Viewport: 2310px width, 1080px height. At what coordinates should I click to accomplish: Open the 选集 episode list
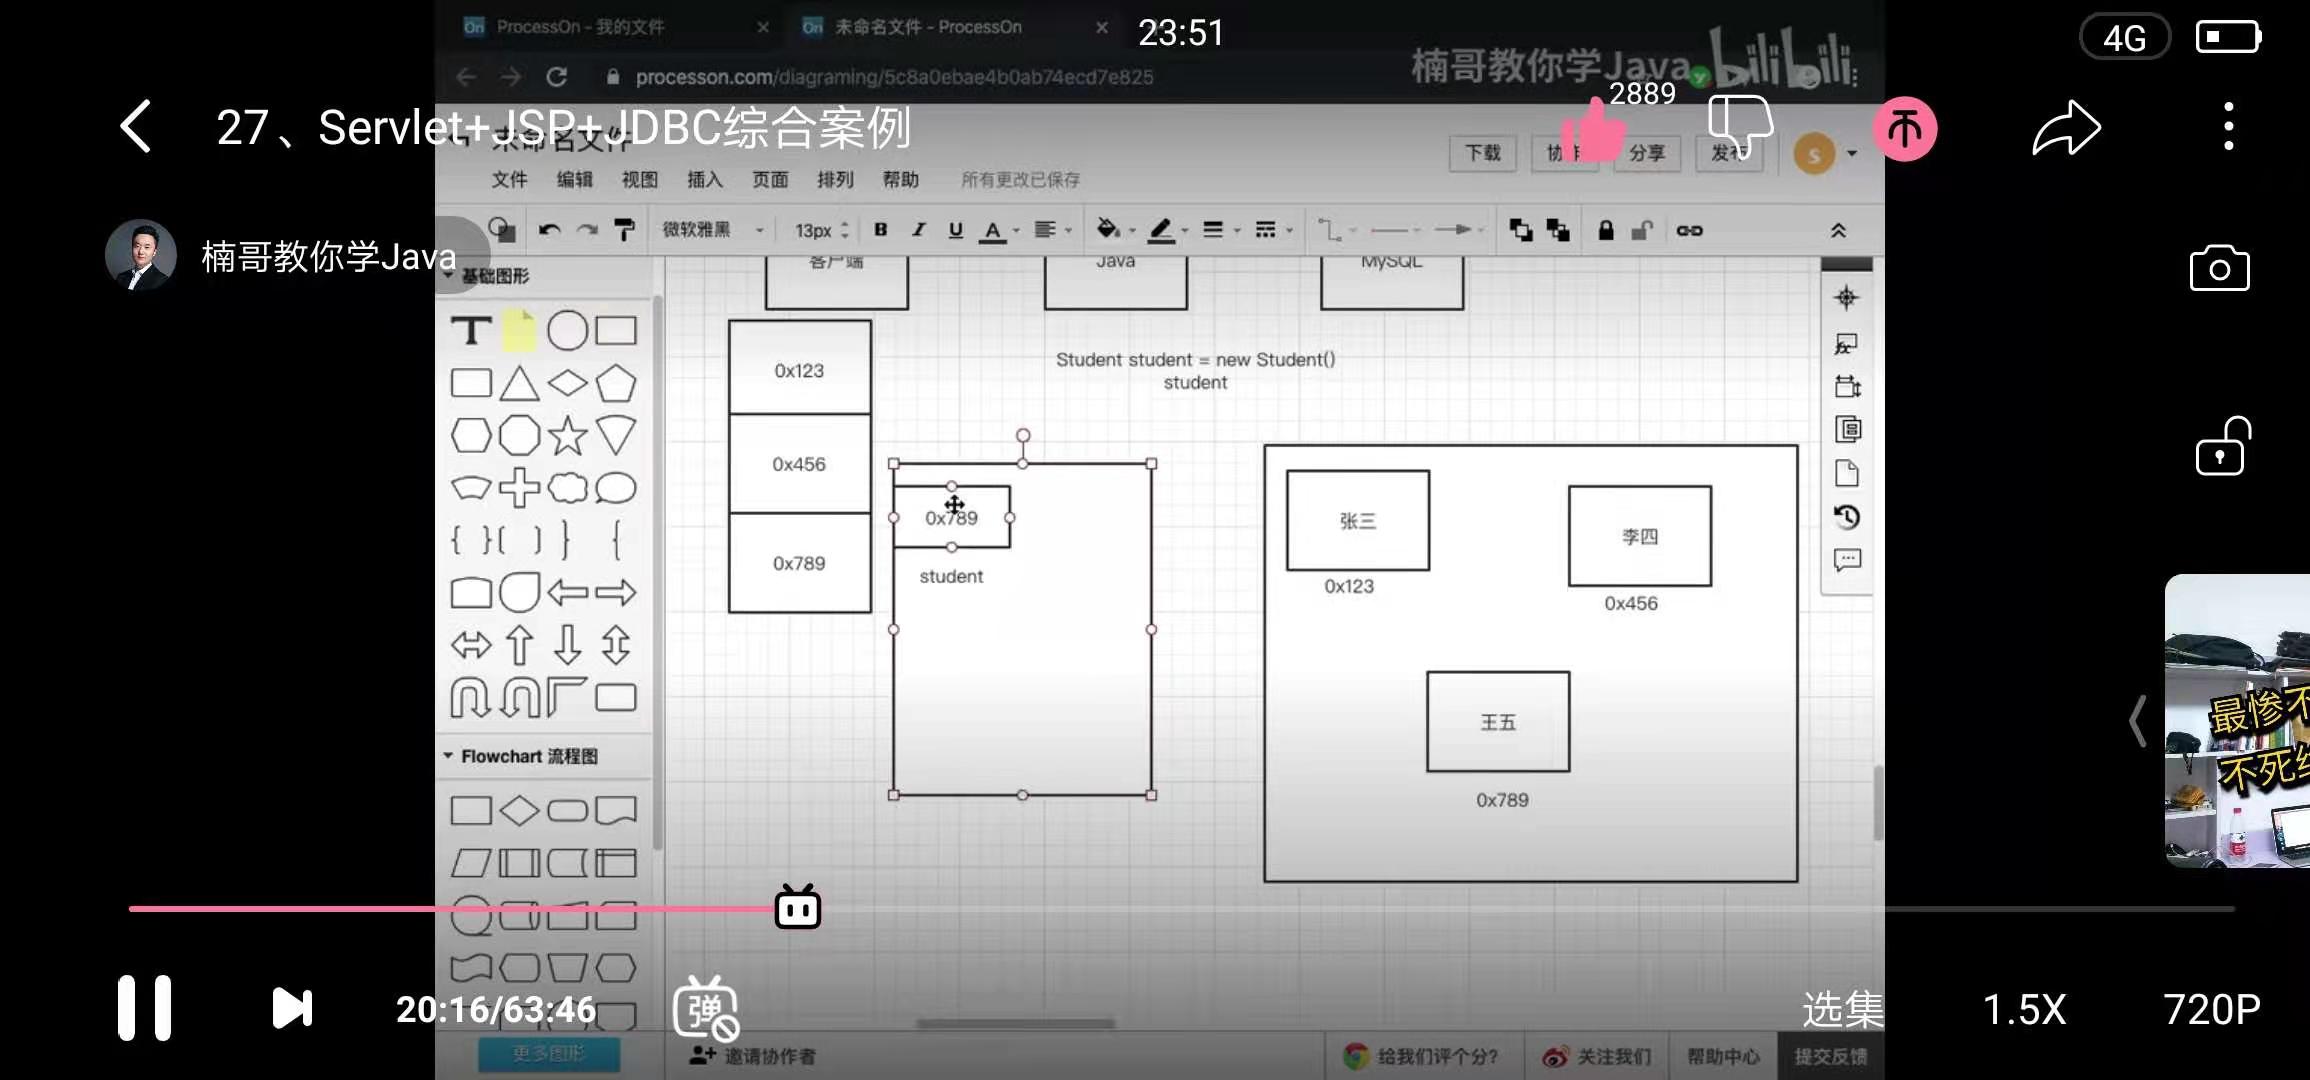click(1842, 1010)
